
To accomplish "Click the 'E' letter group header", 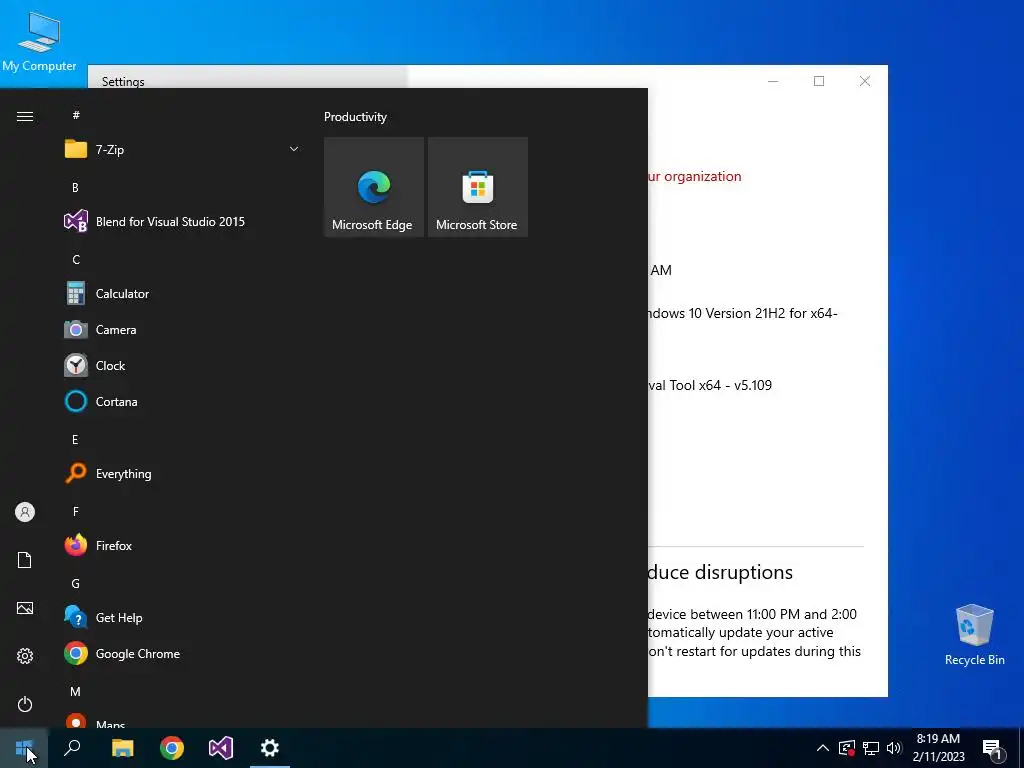I will point(75,440).
